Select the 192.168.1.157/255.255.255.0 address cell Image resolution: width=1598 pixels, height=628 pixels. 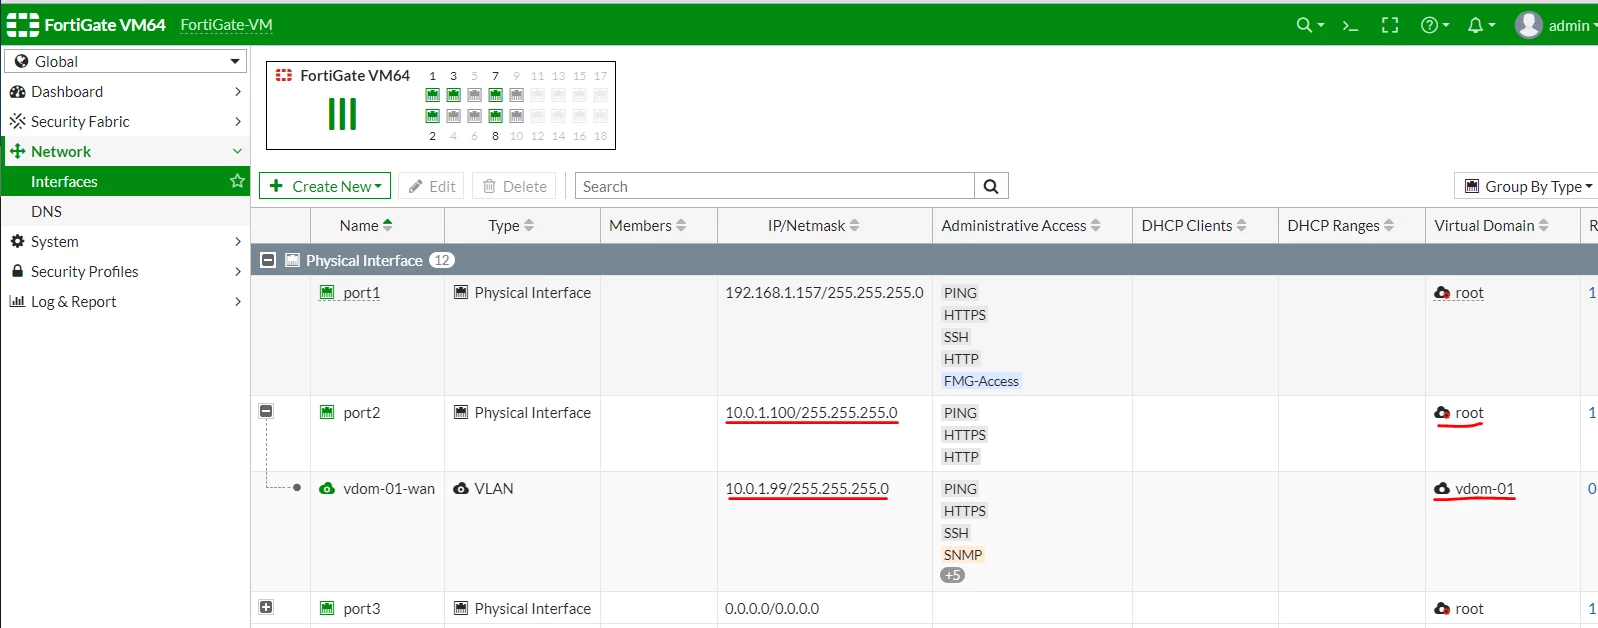pos(824,293)
